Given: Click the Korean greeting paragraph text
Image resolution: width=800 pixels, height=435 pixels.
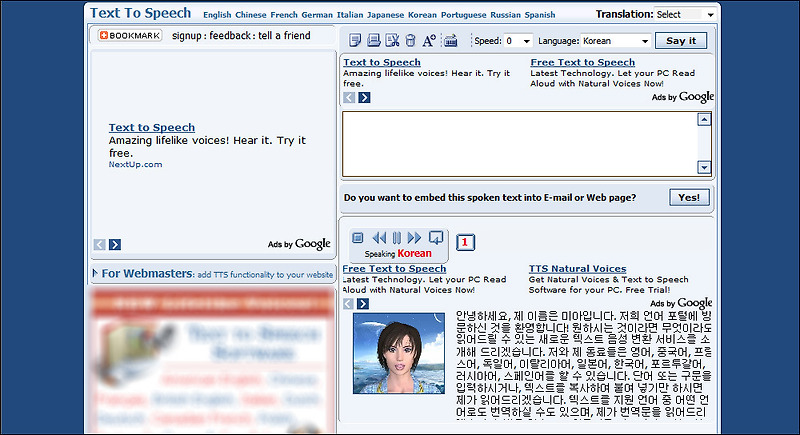Looking at the screenshot, I should 583,365.
